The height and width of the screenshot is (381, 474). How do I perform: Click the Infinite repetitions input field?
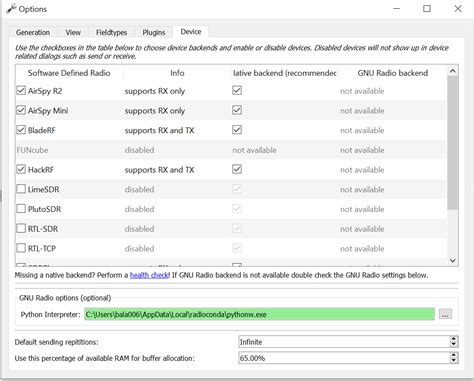click(x=344, y=342)
